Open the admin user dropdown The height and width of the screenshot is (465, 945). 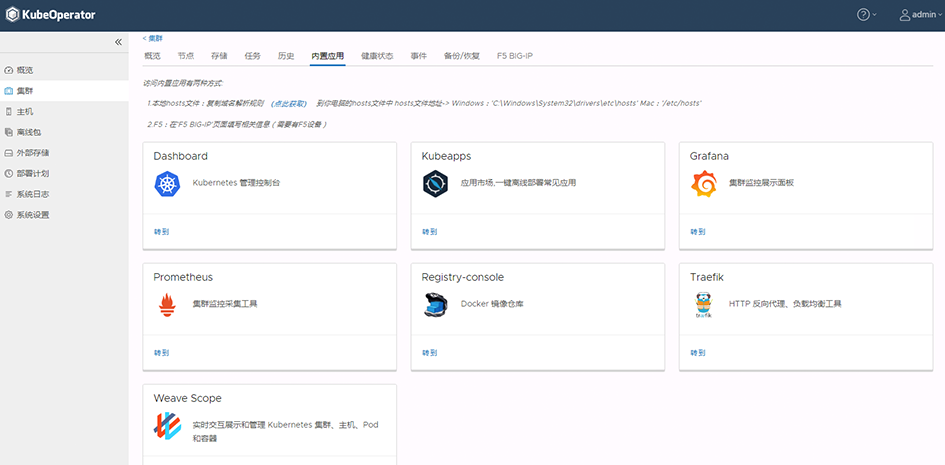920,15
